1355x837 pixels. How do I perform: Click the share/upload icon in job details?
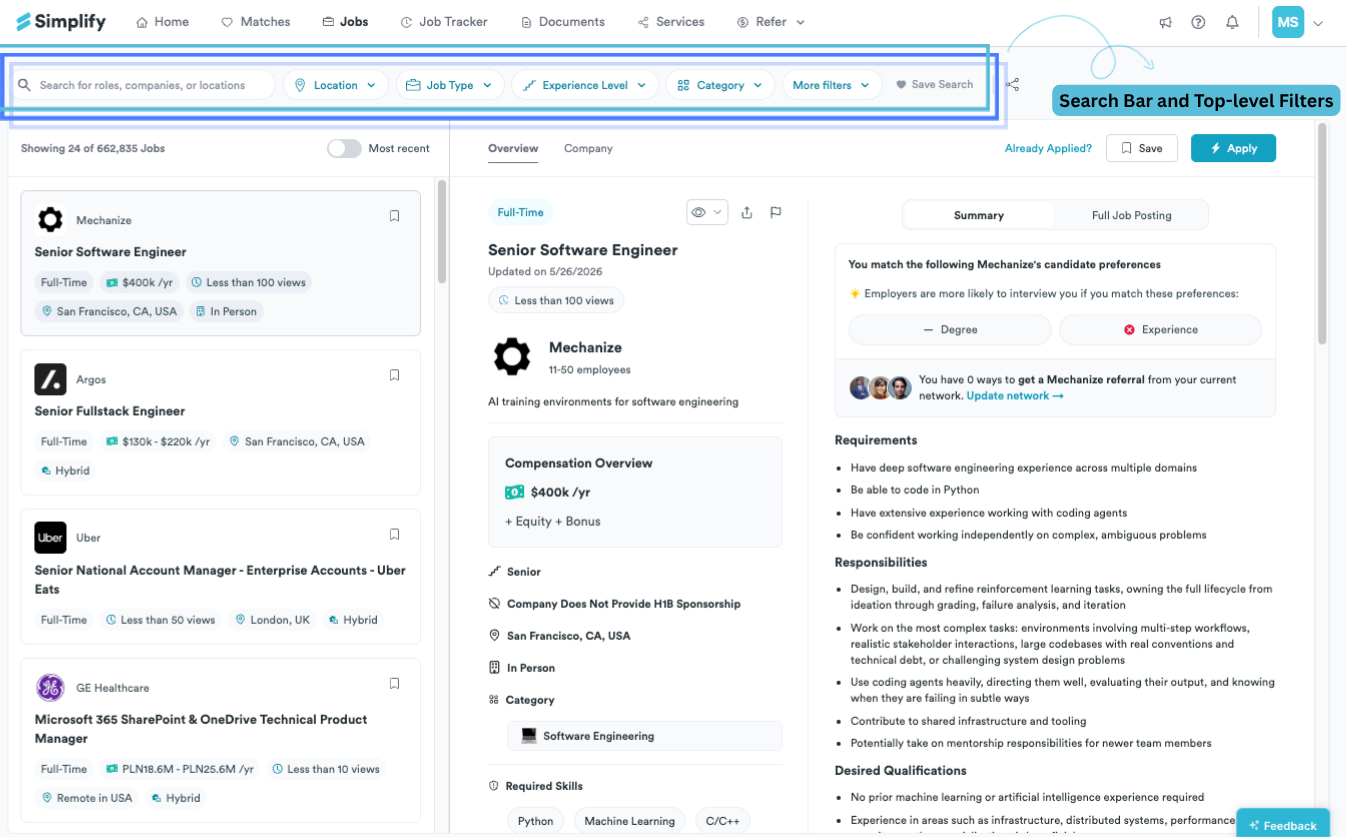[x=747, y=212]
